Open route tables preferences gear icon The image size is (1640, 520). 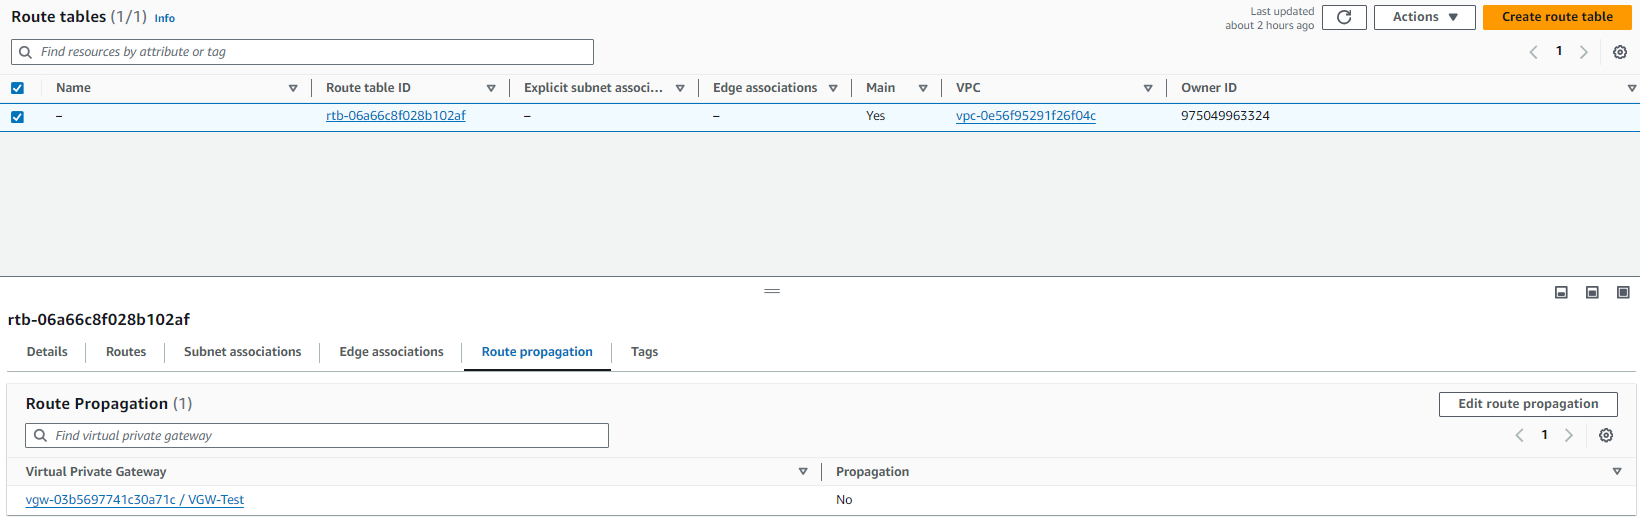click(1620, 52)
